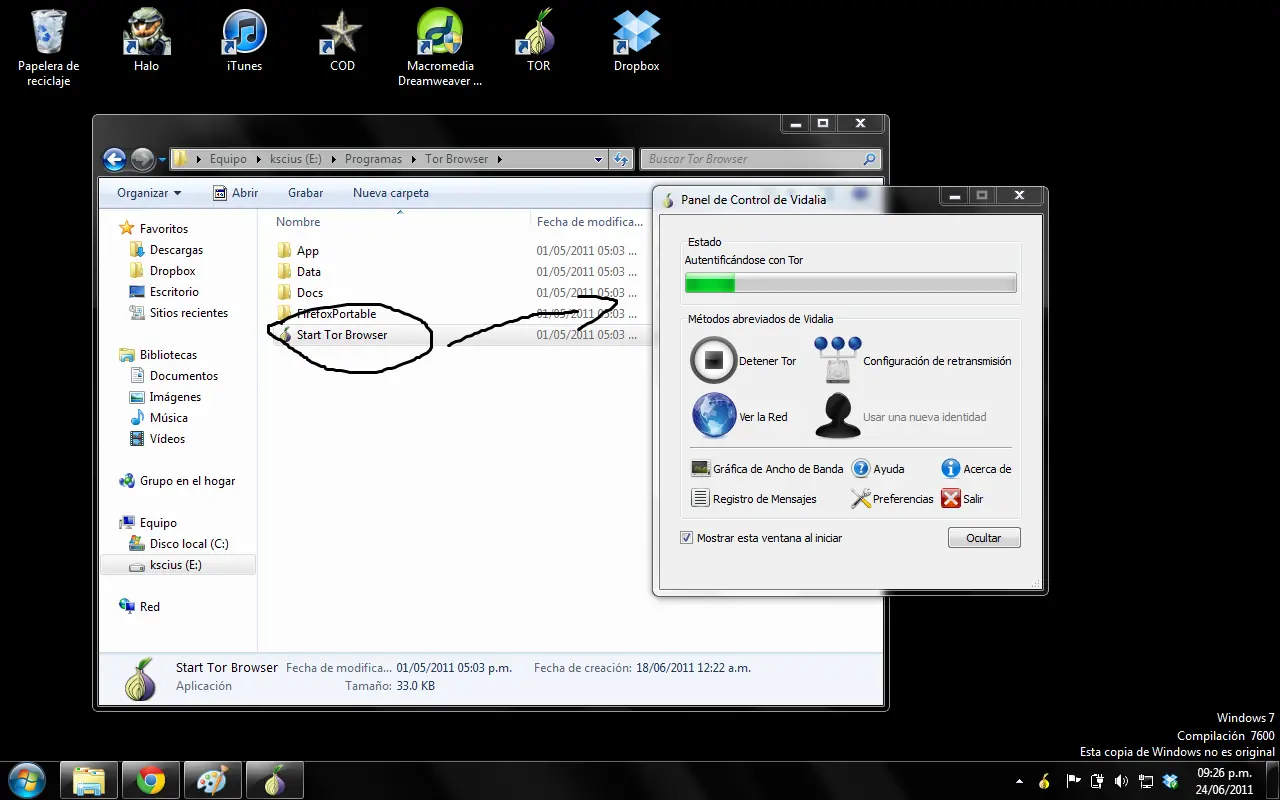
Task: Open Acerca de info icon
Action: tap(951, 468)
